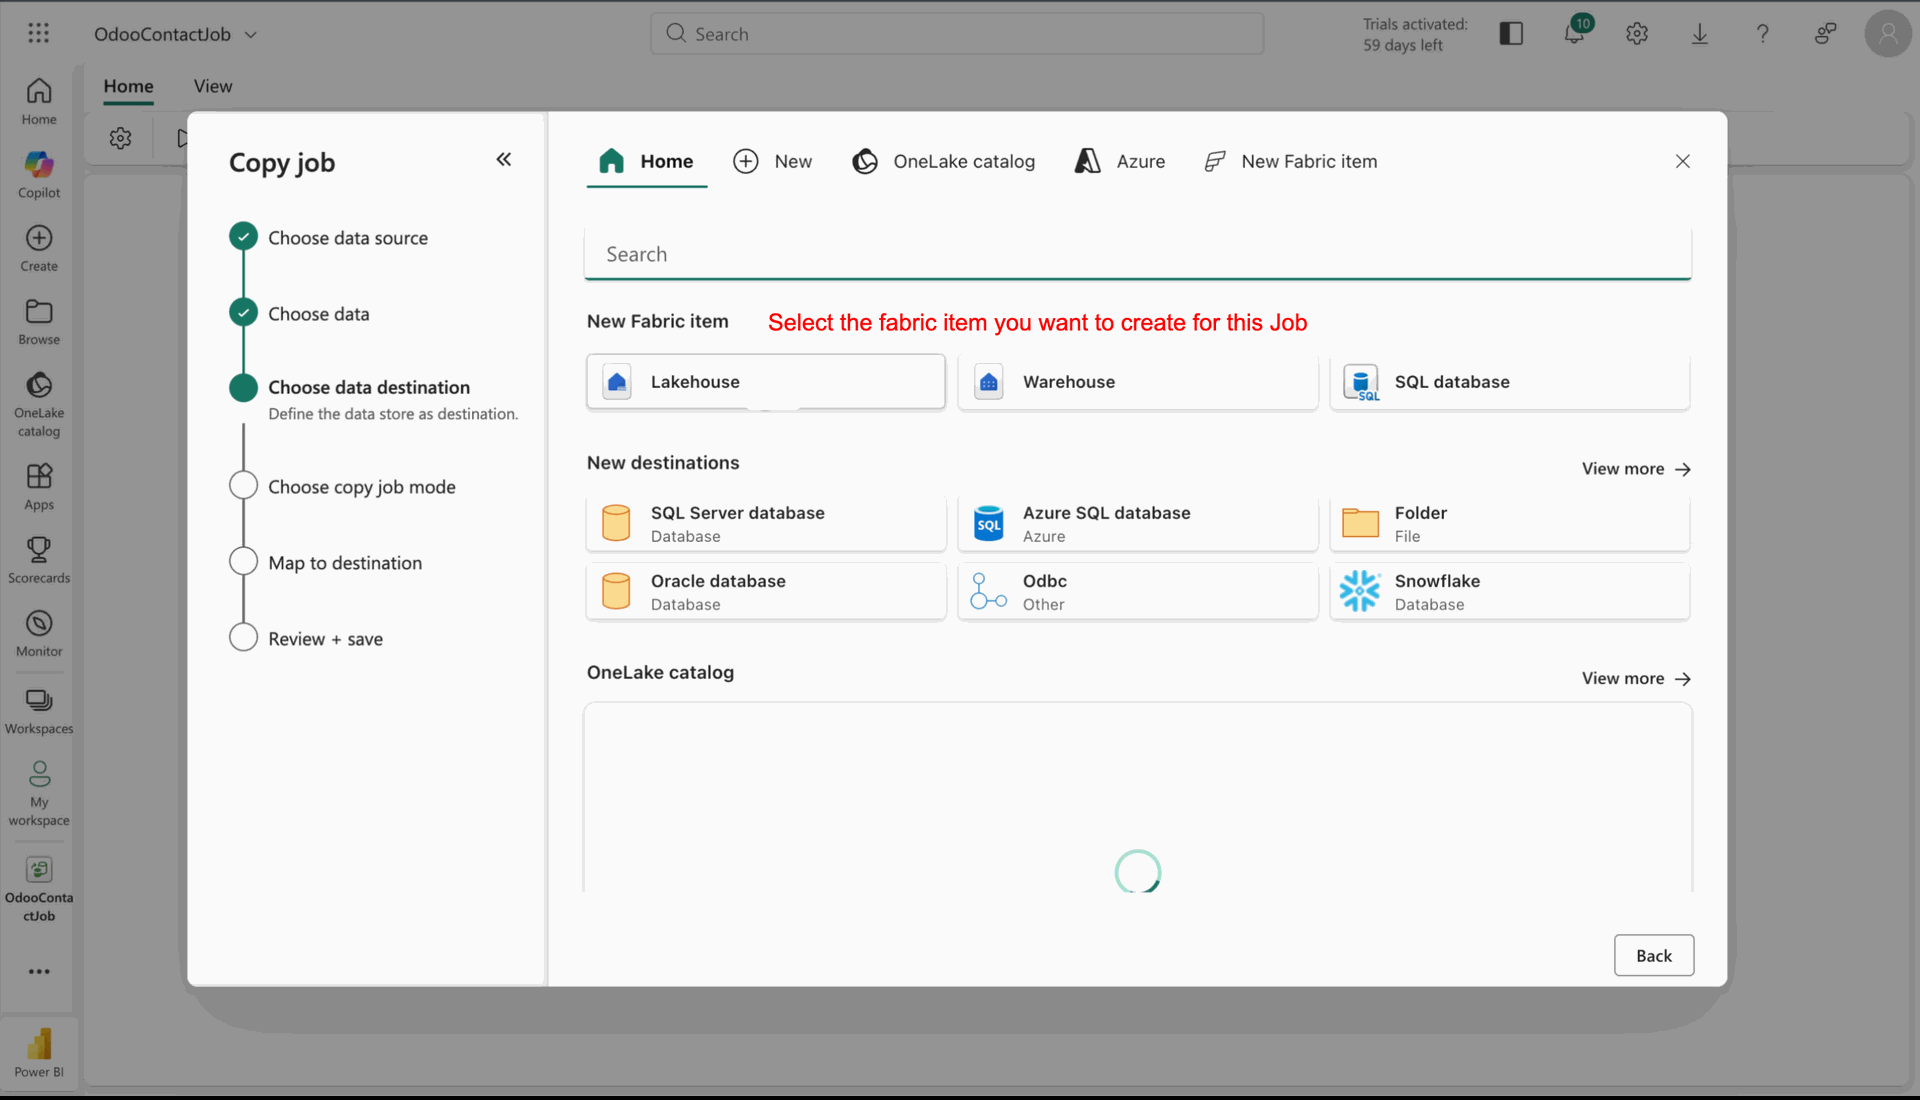Click the app launcher grid icon
1920x1100 pixels.
point(39,34)
